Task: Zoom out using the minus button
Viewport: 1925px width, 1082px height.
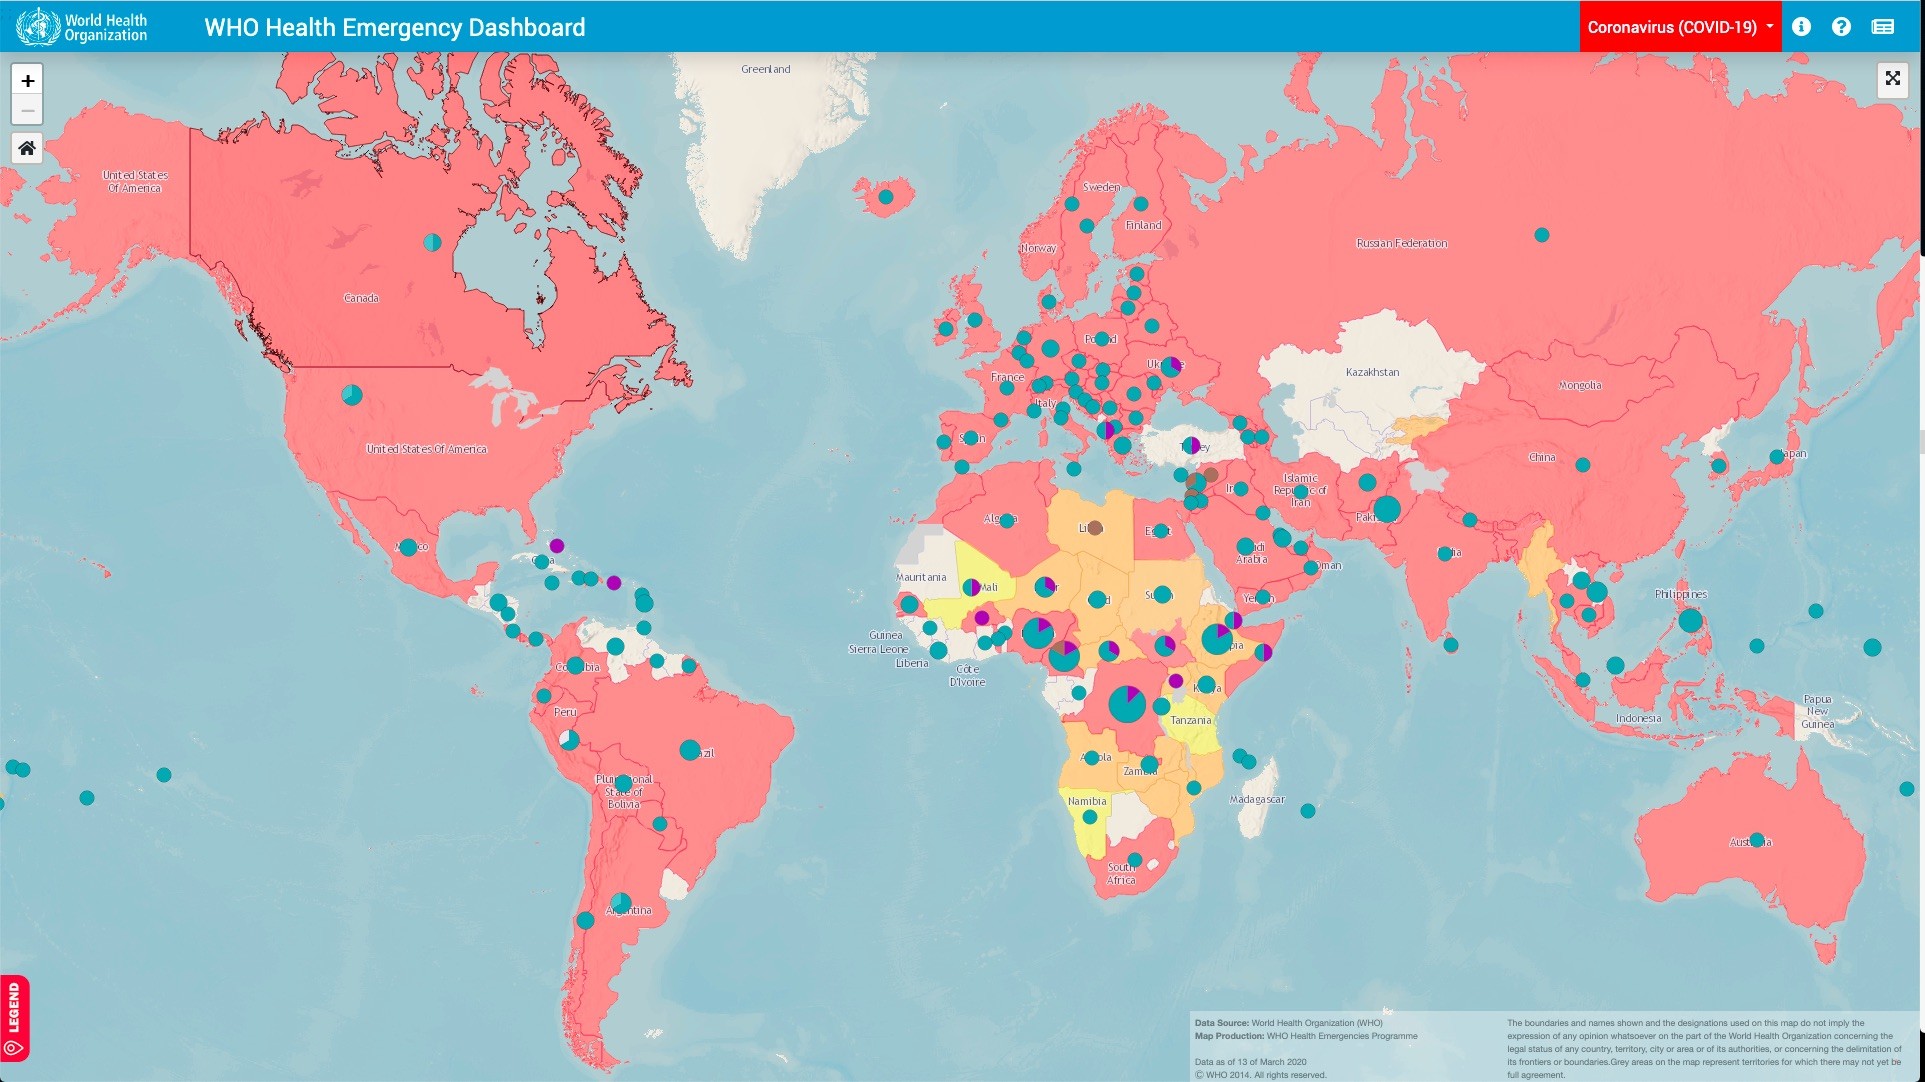Action: [27, 110]
